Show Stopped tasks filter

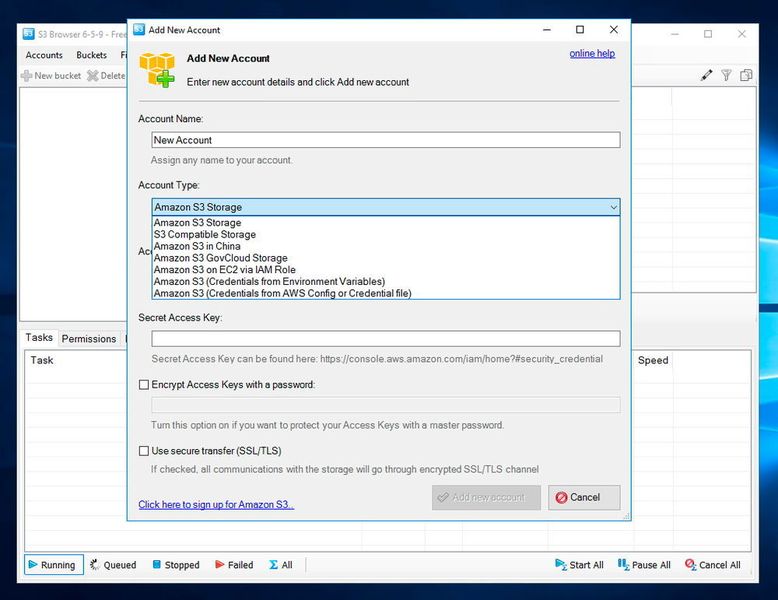click(176, 565)
